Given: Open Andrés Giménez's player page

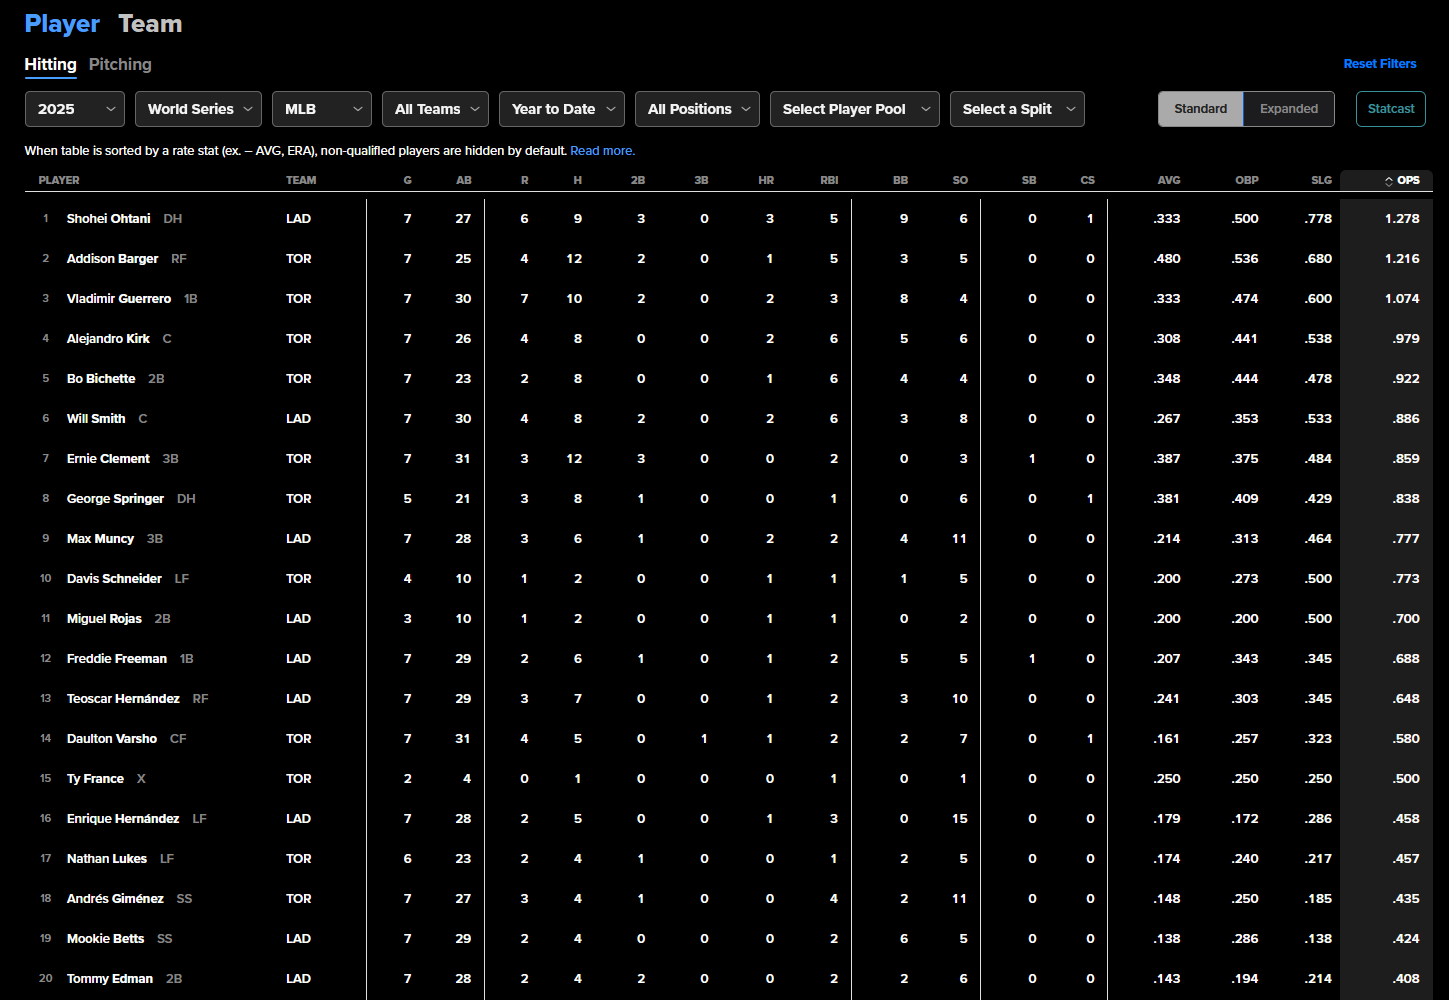Looking at the screenshot, I should pos(115,899).
